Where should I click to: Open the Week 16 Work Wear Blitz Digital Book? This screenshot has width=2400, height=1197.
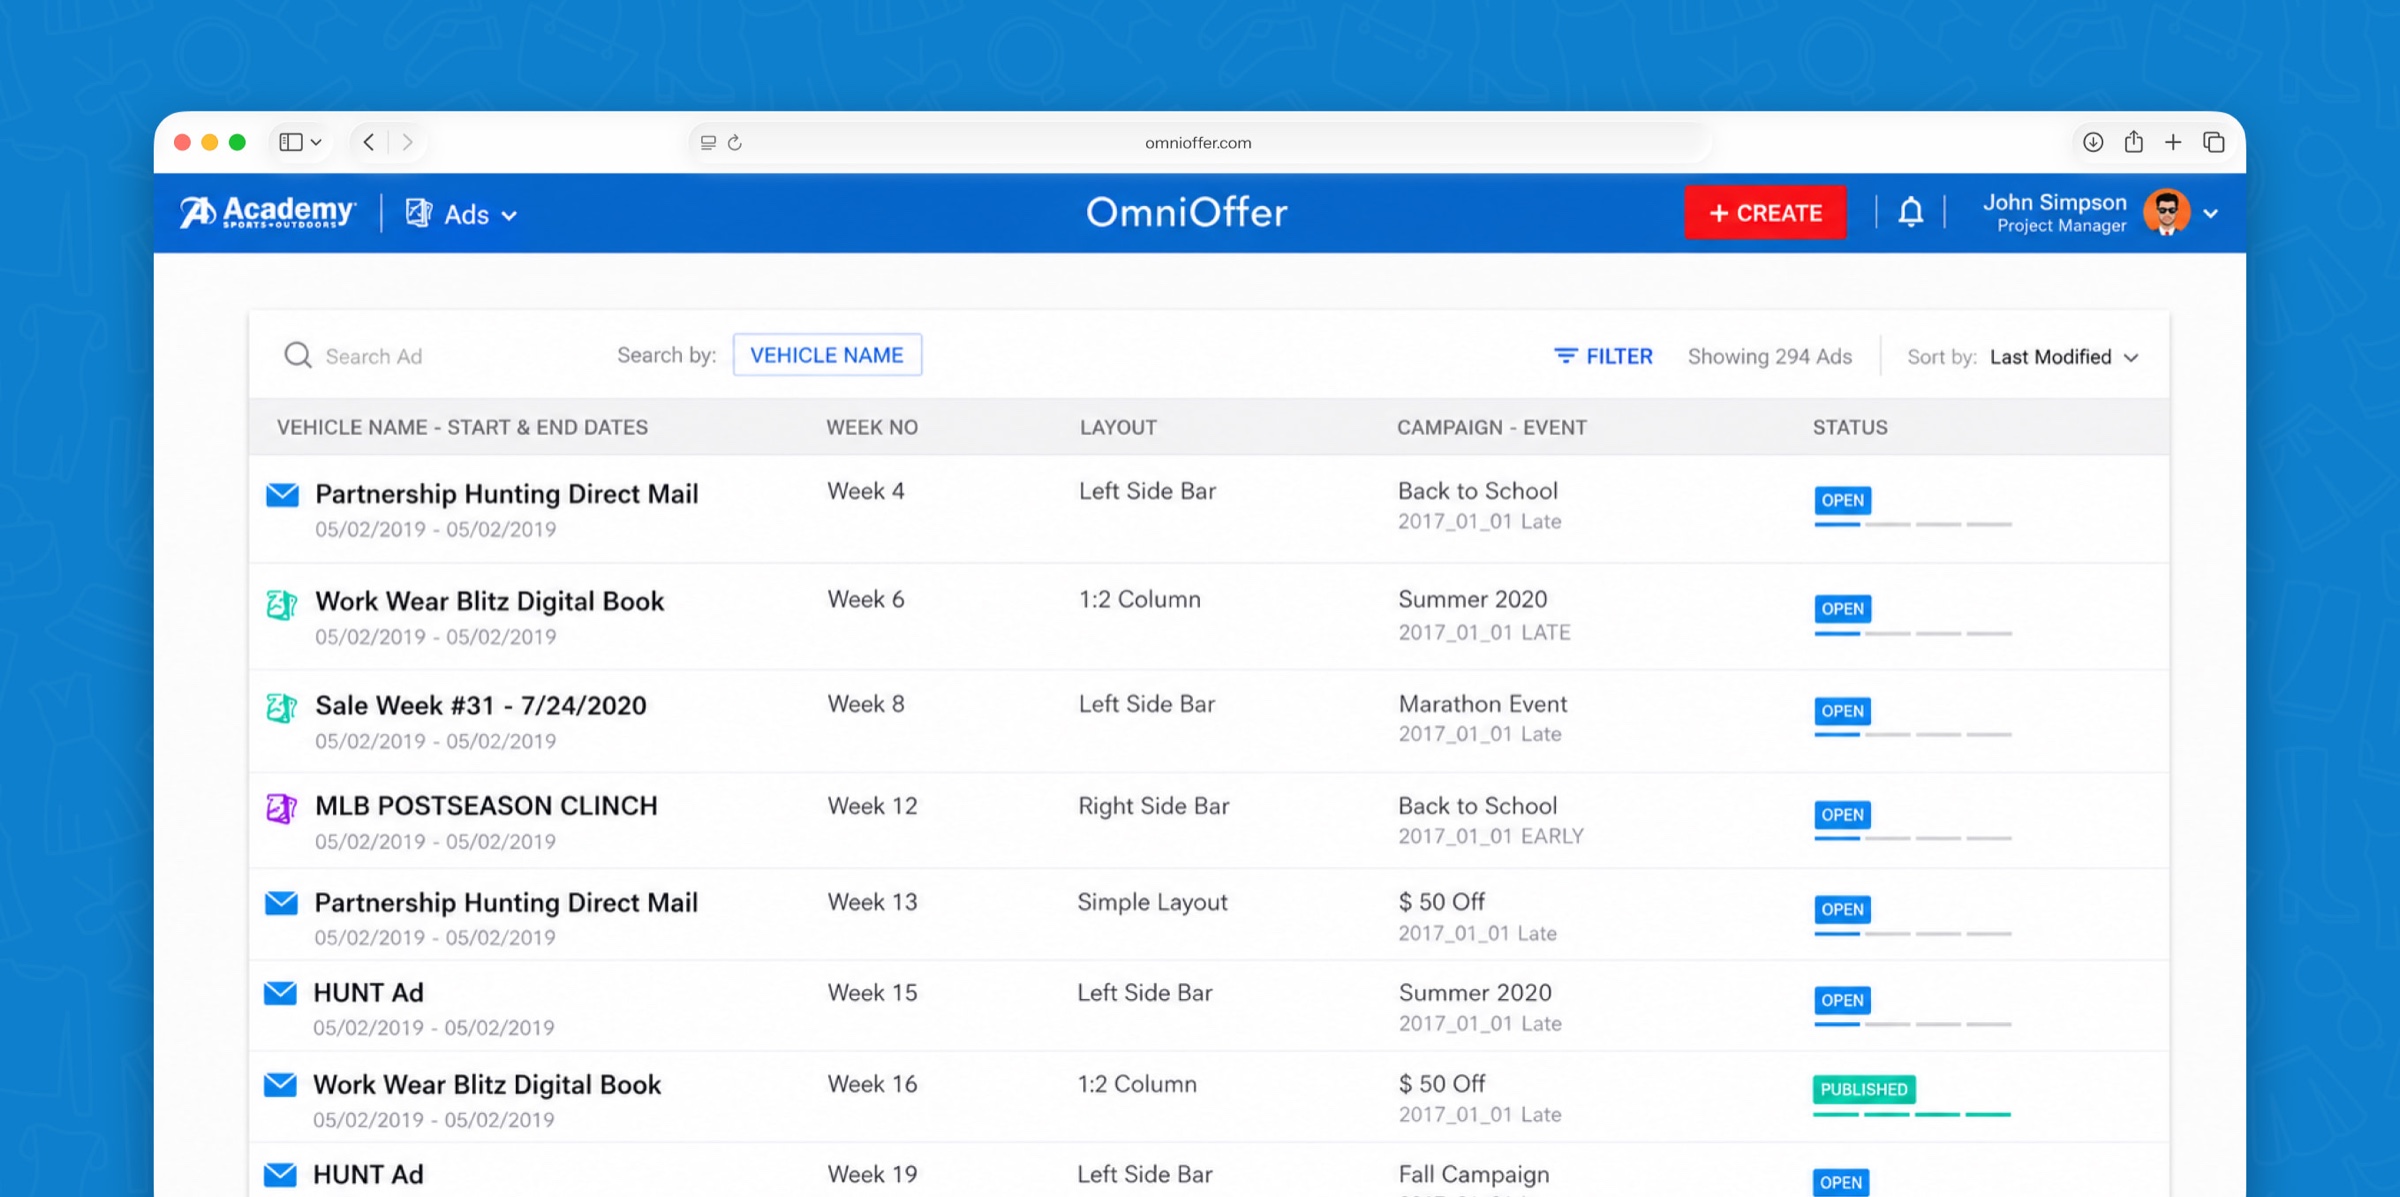click(487, 1084)
